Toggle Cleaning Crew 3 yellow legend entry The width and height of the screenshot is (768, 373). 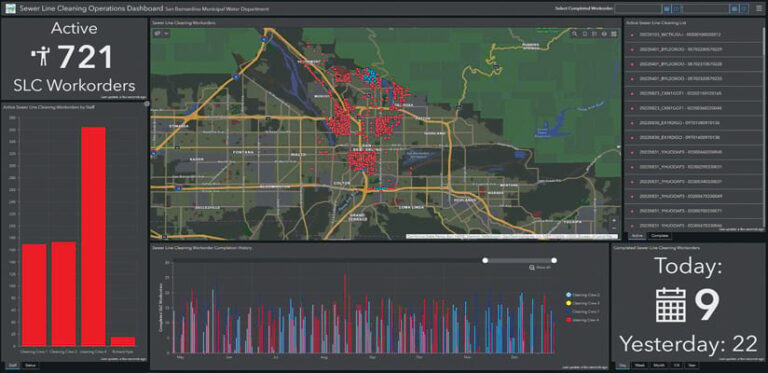click(582, 303)
